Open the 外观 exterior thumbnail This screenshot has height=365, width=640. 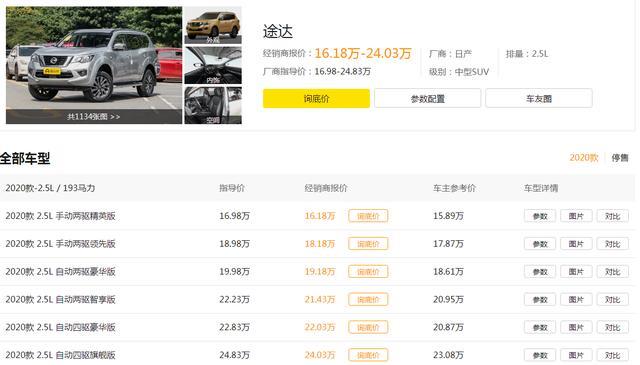(213, 25)
